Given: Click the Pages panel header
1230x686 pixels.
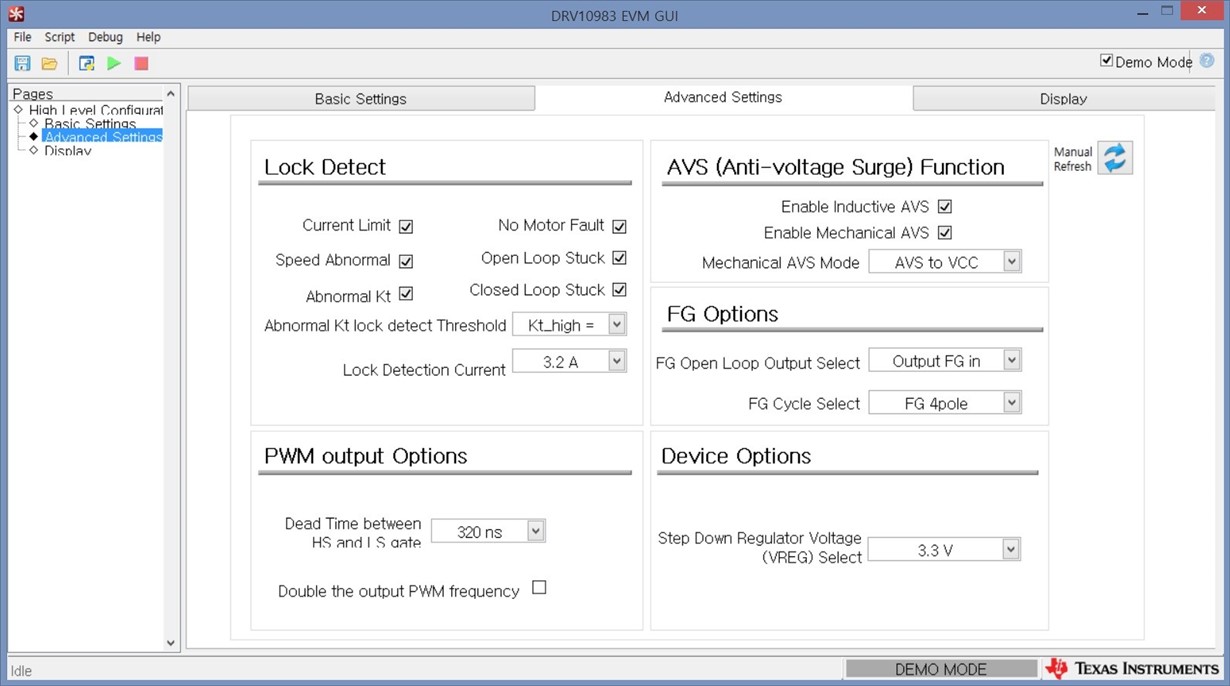Looking at the screenshot, I should 33,94.
